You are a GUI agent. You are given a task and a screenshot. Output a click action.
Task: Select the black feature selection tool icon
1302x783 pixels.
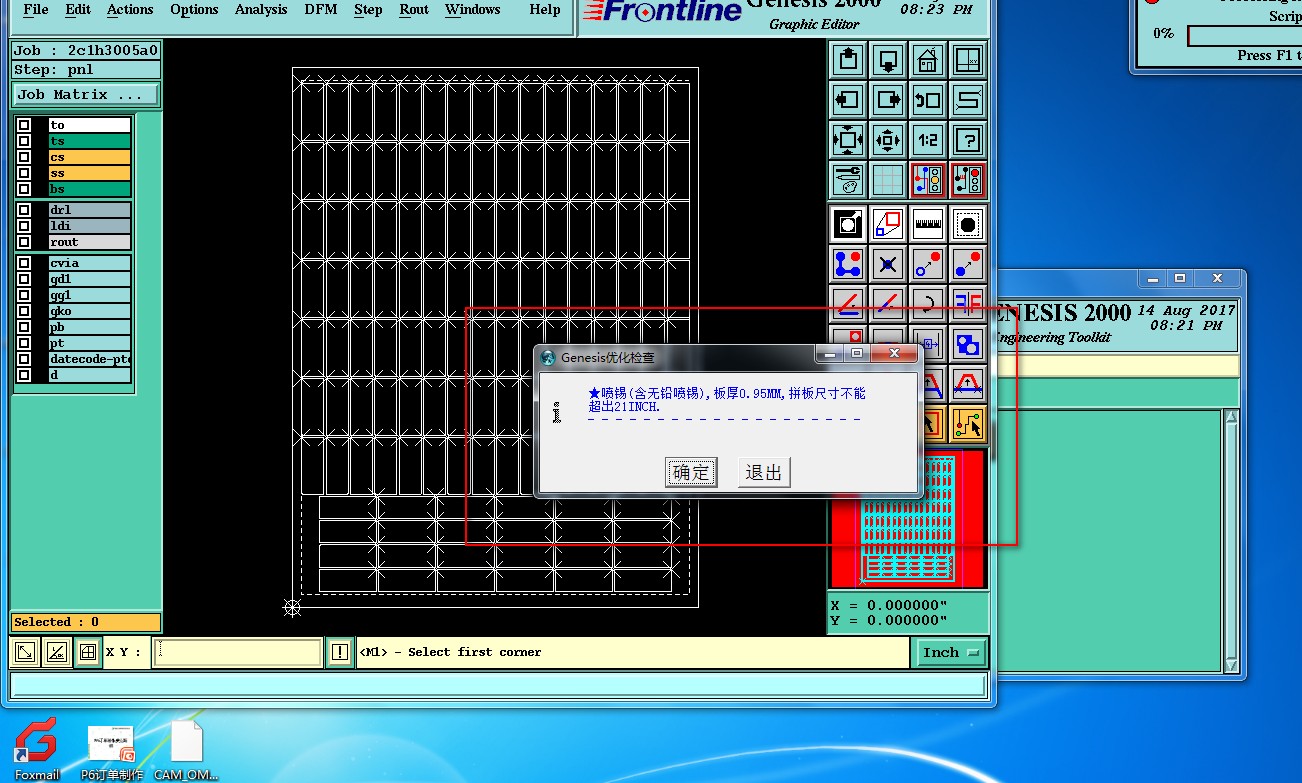pyautogui.click(x=848, y=224)
